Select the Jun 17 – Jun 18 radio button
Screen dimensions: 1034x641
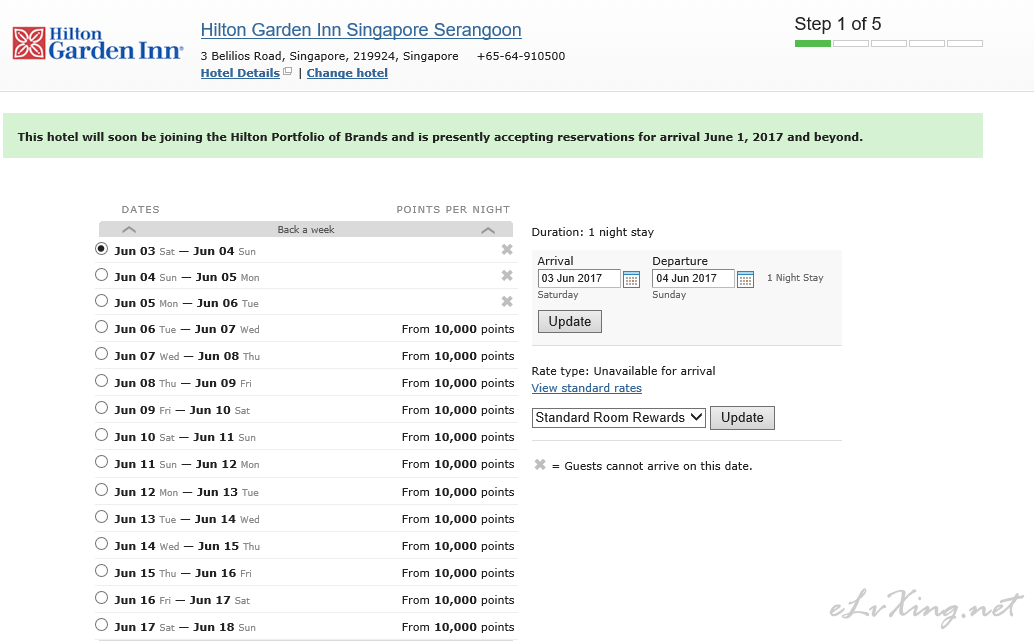click(101, 625)
